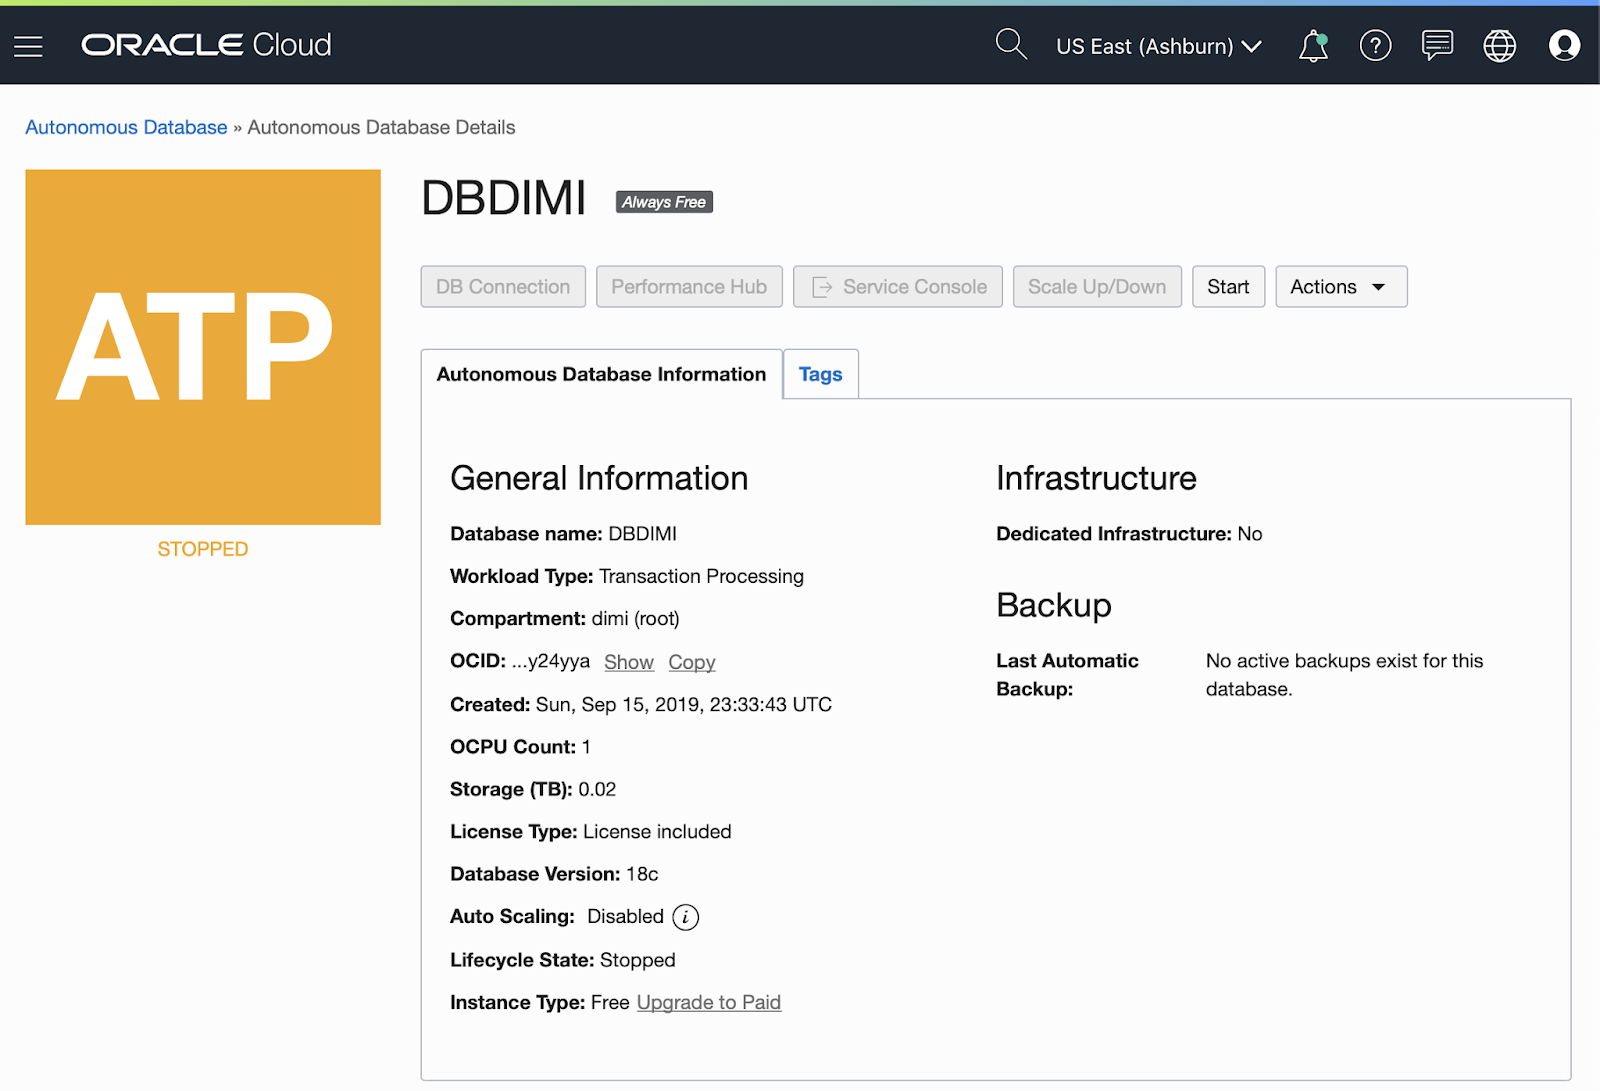Click the Database name value DBDIMI

pos(642,534)
